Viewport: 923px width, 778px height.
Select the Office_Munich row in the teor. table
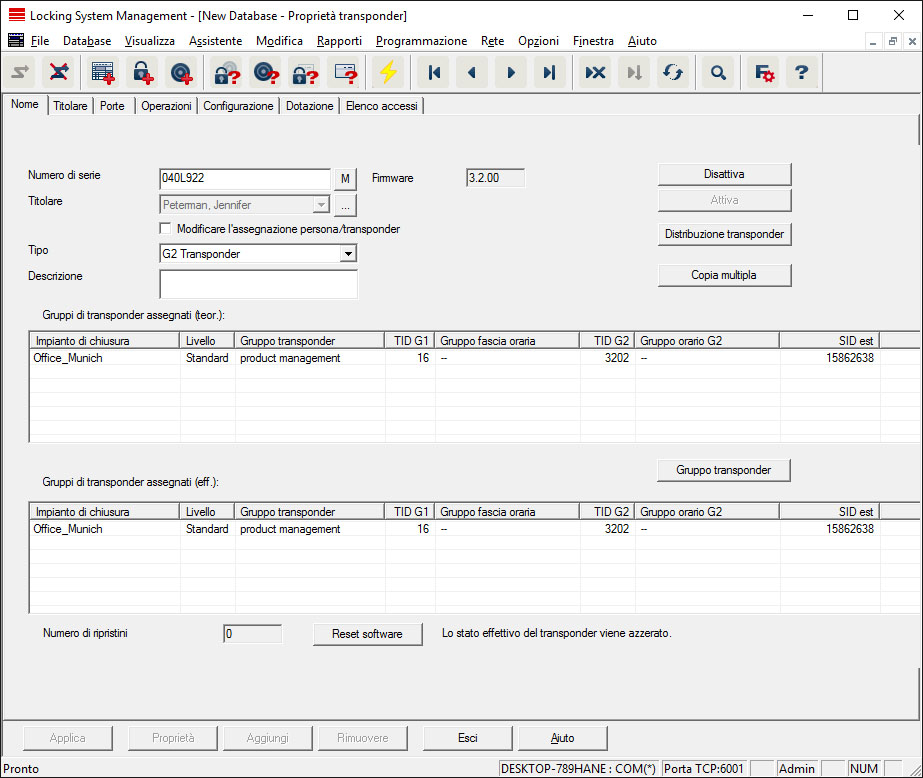point(68,358)
